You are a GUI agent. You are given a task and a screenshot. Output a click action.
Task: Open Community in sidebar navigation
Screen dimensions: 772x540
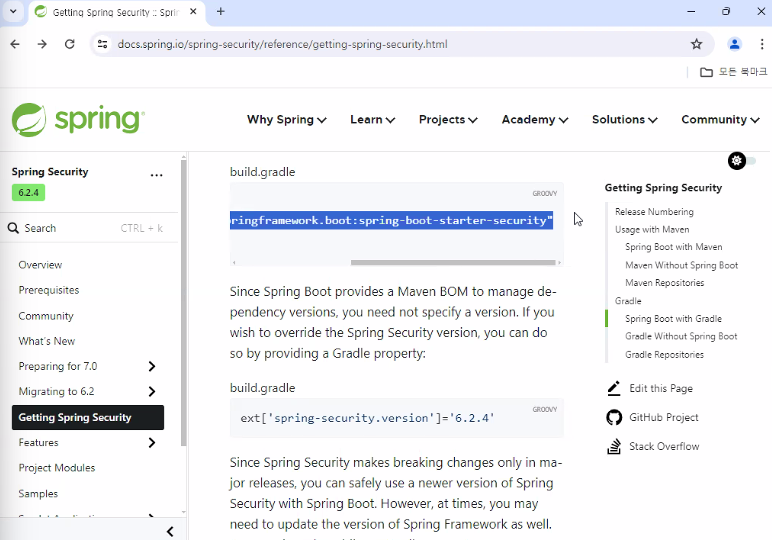tap(46, 316)
